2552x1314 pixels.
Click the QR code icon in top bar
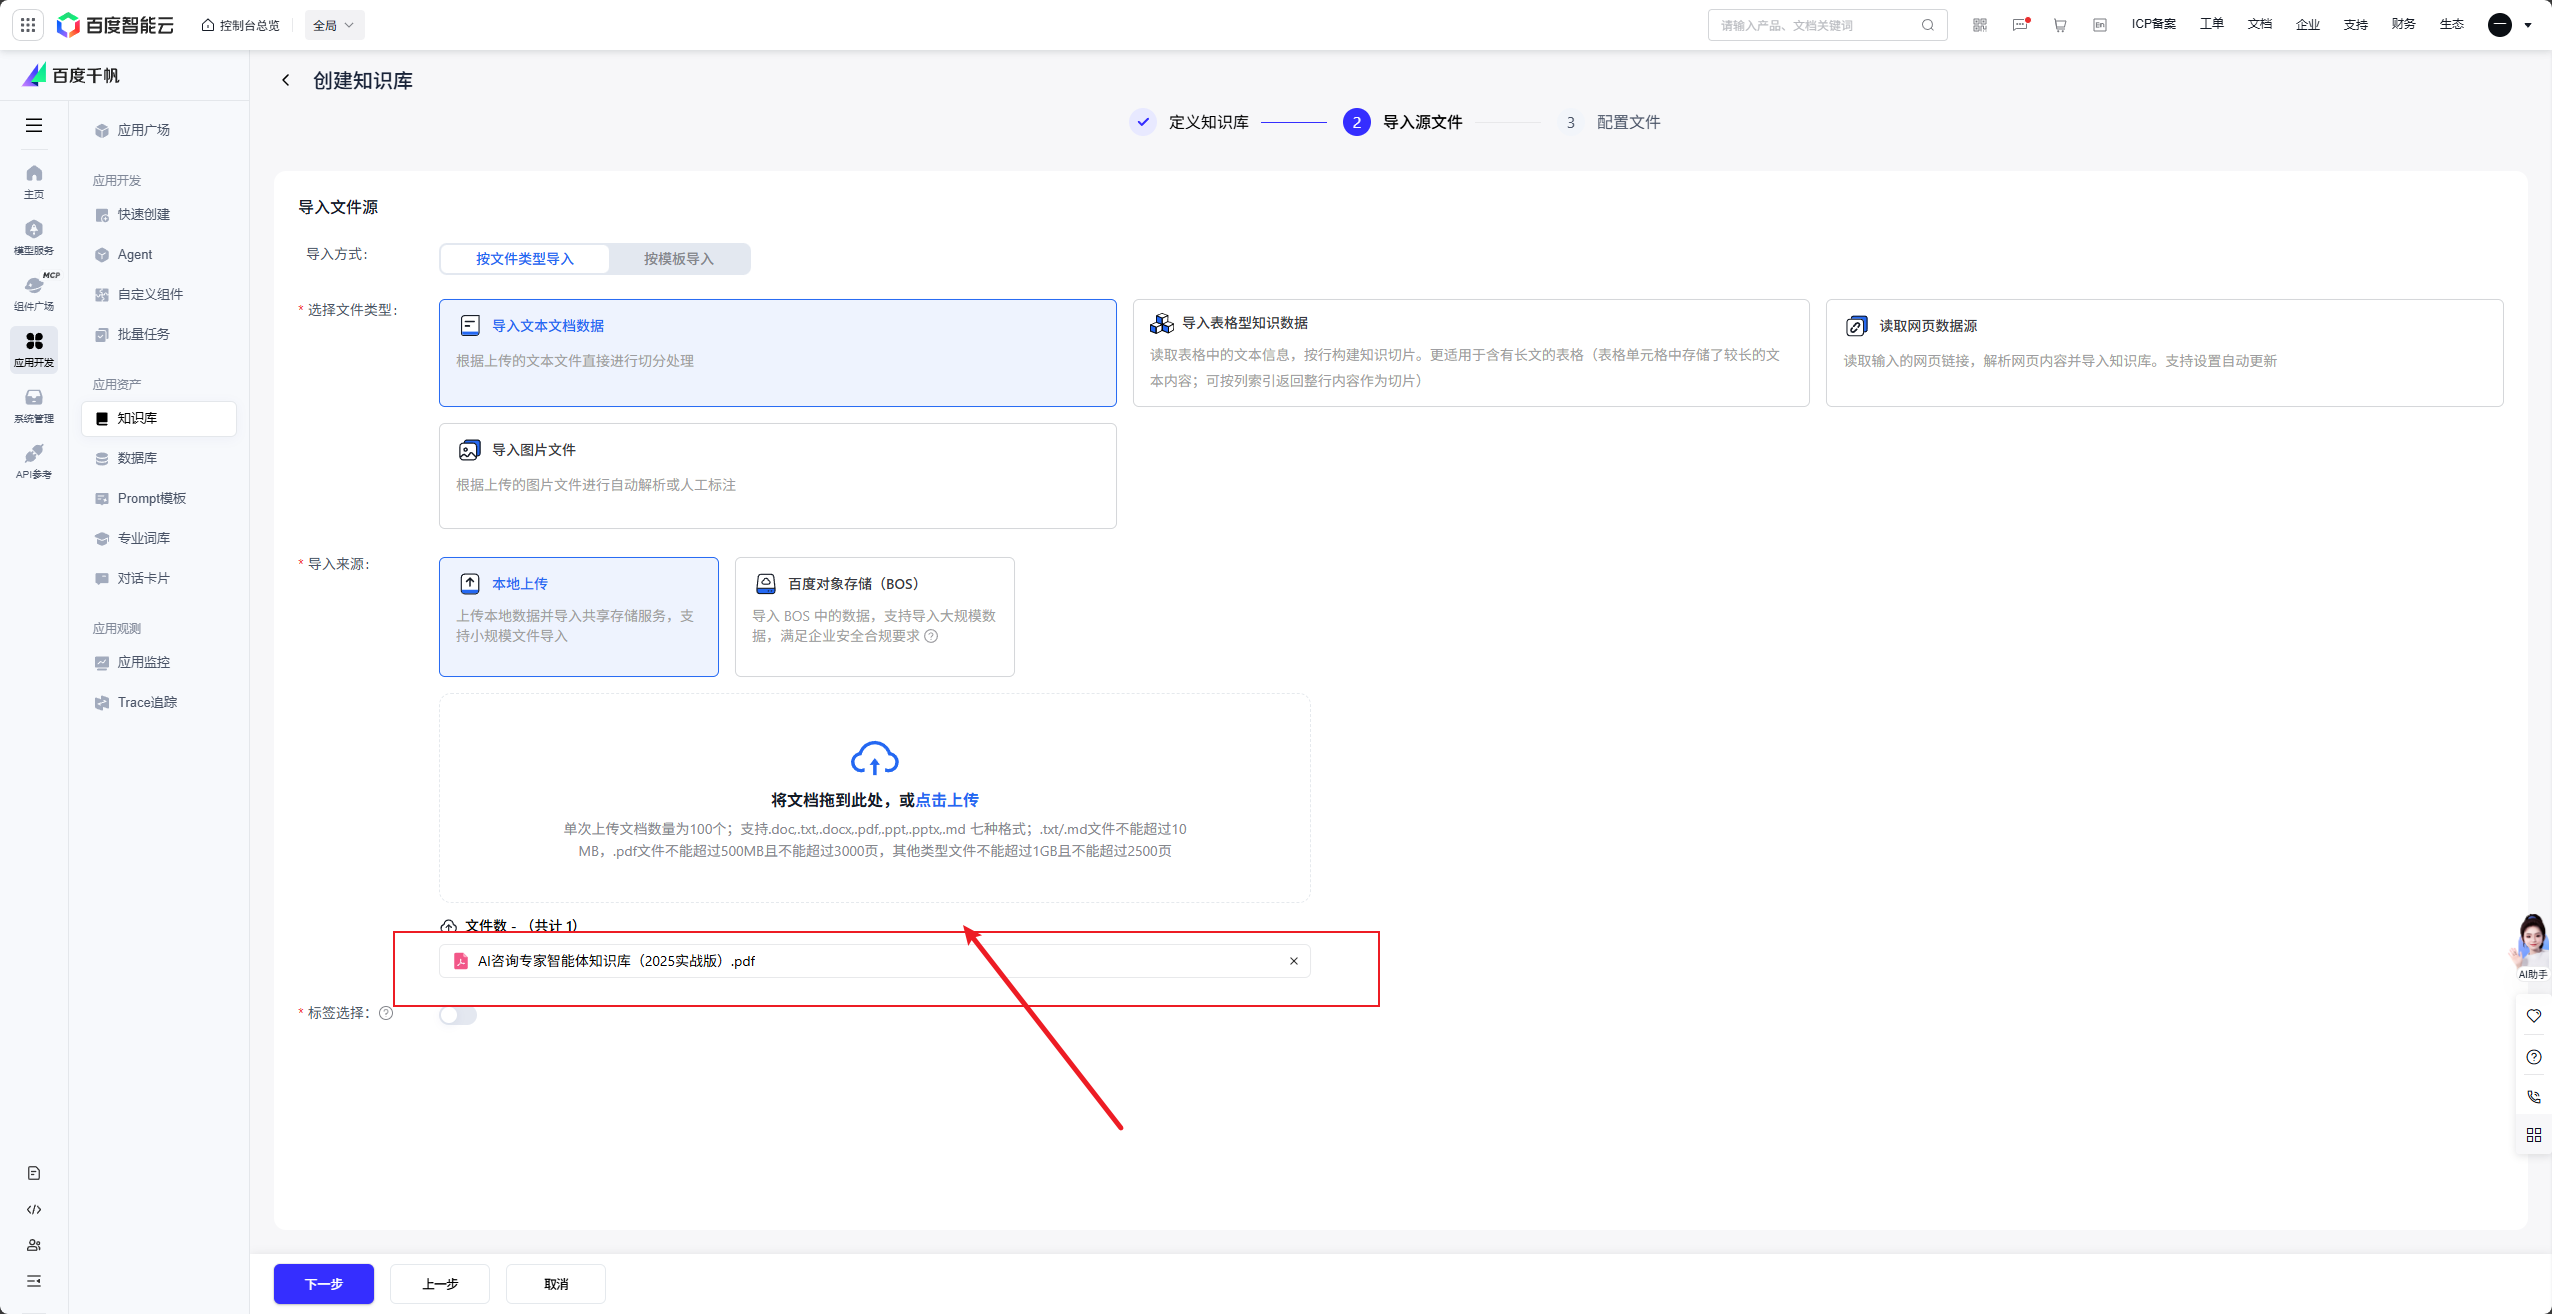(x=1980, y=25)
